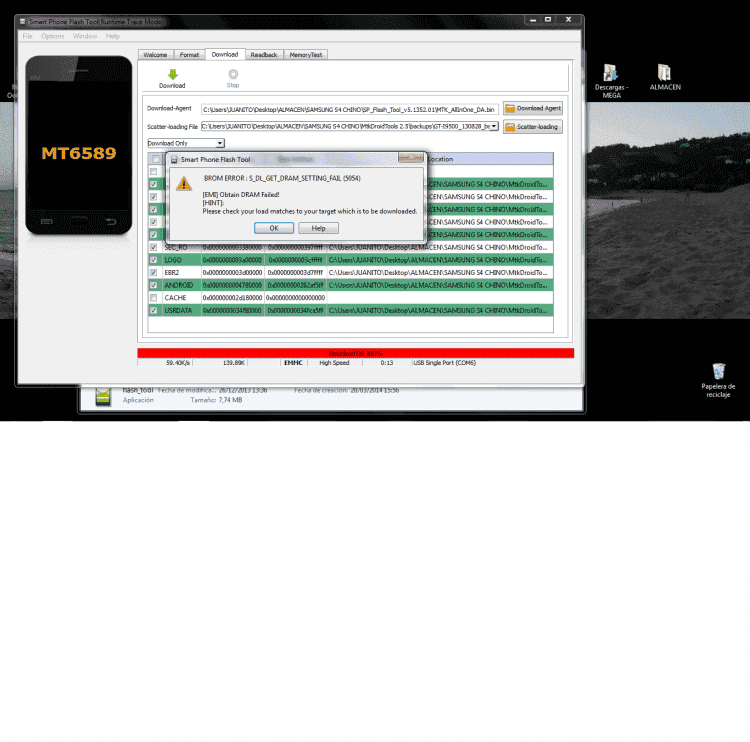Switch to the Readback tab

point(264,55)
